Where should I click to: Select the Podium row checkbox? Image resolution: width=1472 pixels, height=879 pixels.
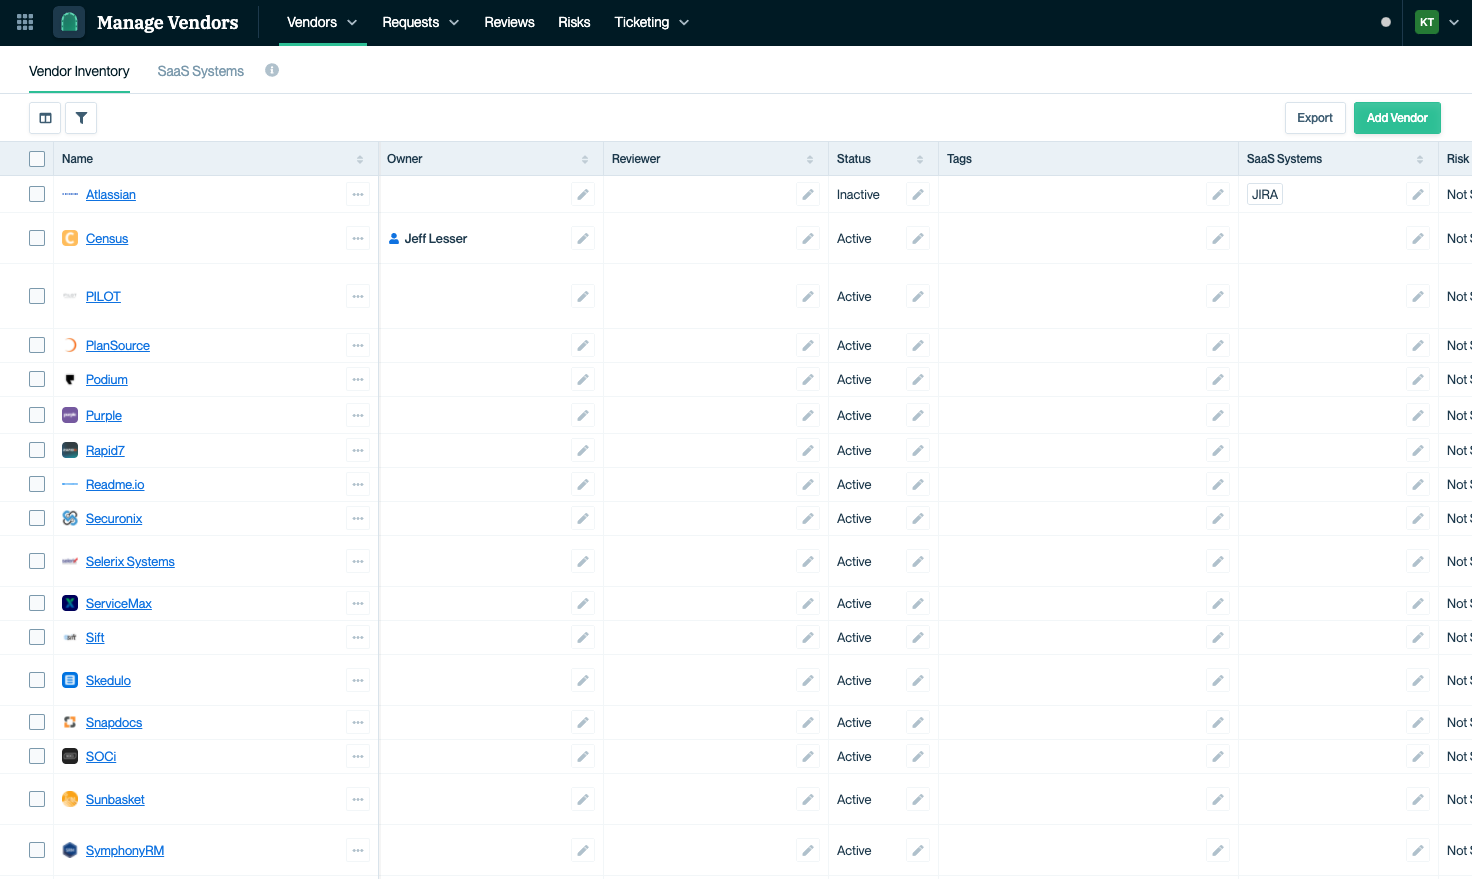point(37,379)
